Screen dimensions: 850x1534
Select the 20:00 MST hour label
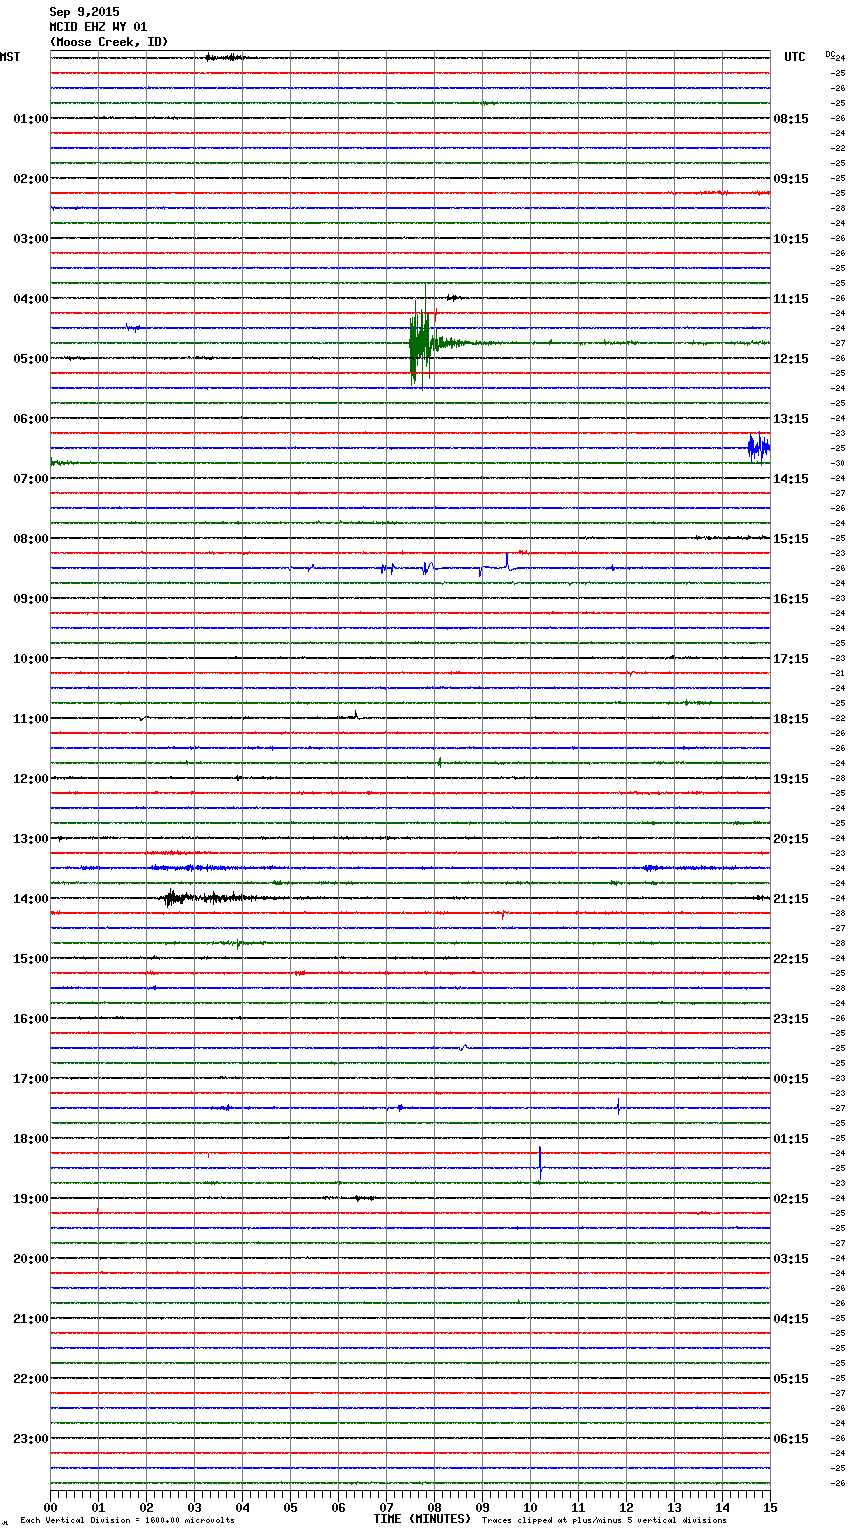(x=31, y=1259)
